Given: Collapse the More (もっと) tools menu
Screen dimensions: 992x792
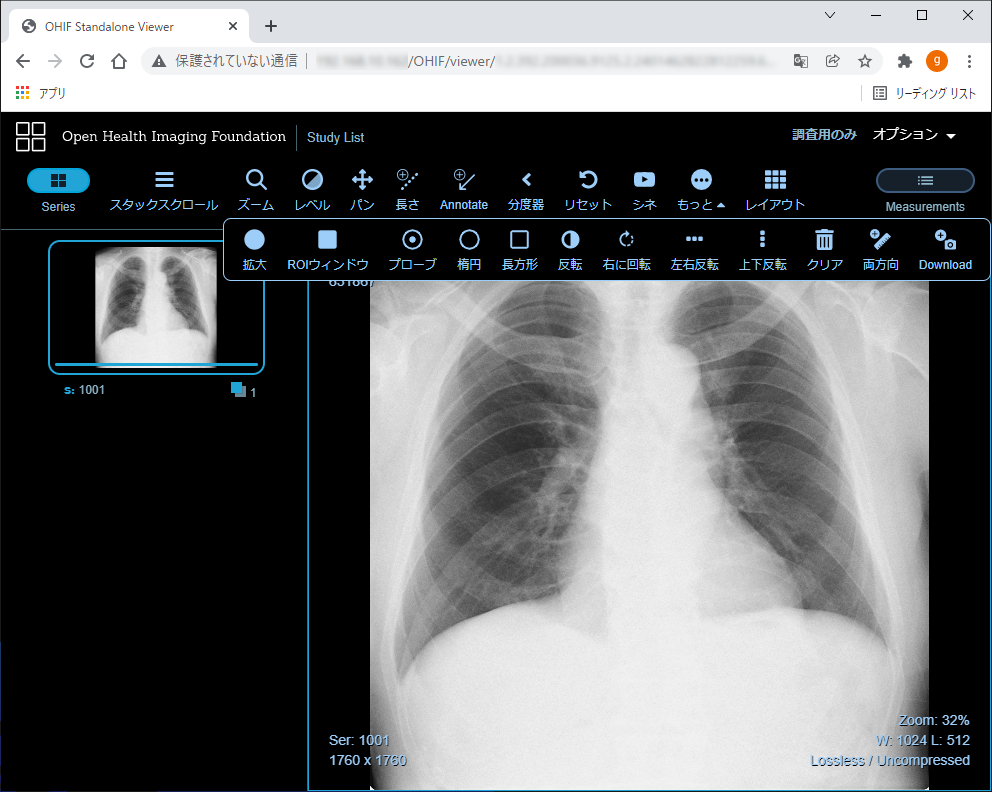Looking at the screenshot, I should (701, 190).
